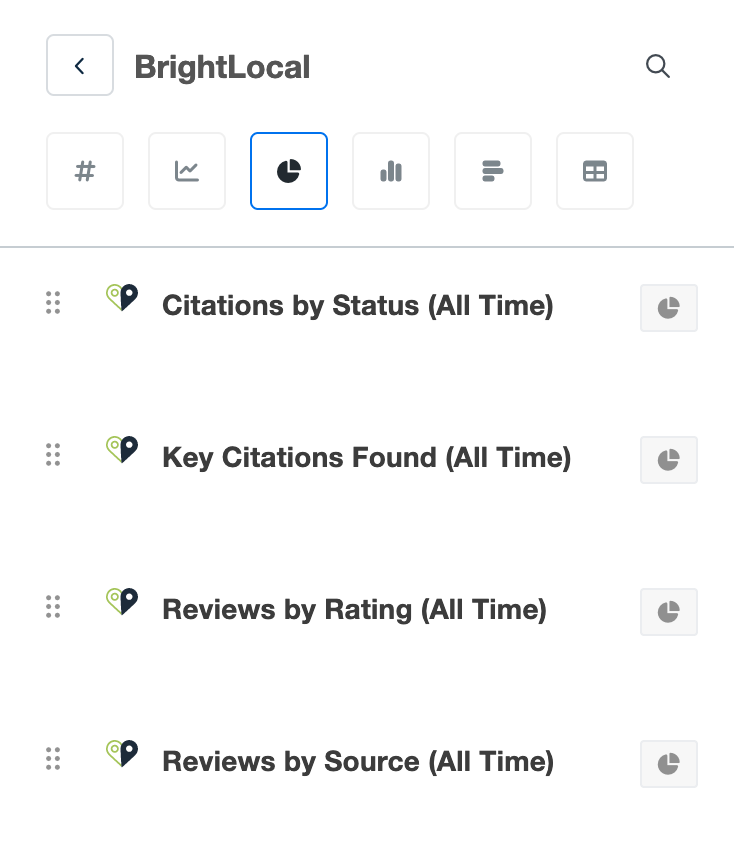Choose Reviews by Source (All Time)
This screenshot has width=734, height=862.
coord(358,762)
